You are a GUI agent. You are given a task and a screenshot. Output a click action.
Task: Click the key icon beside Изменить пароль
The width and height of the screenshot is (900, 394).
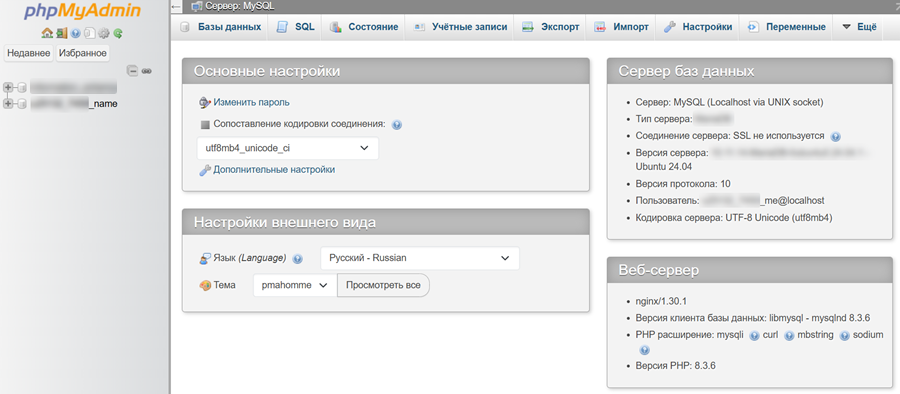click(x=204, y=103)
